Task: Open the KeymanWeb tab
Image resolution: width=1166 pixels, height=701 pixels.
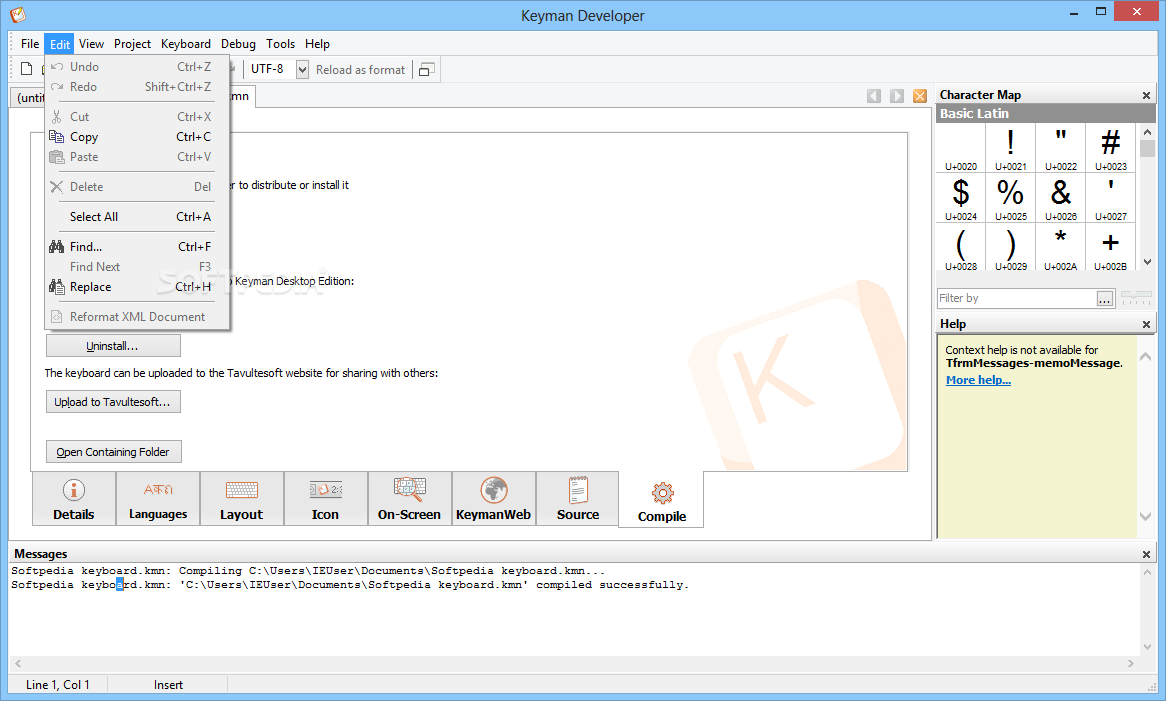Action: coord(494,499)
